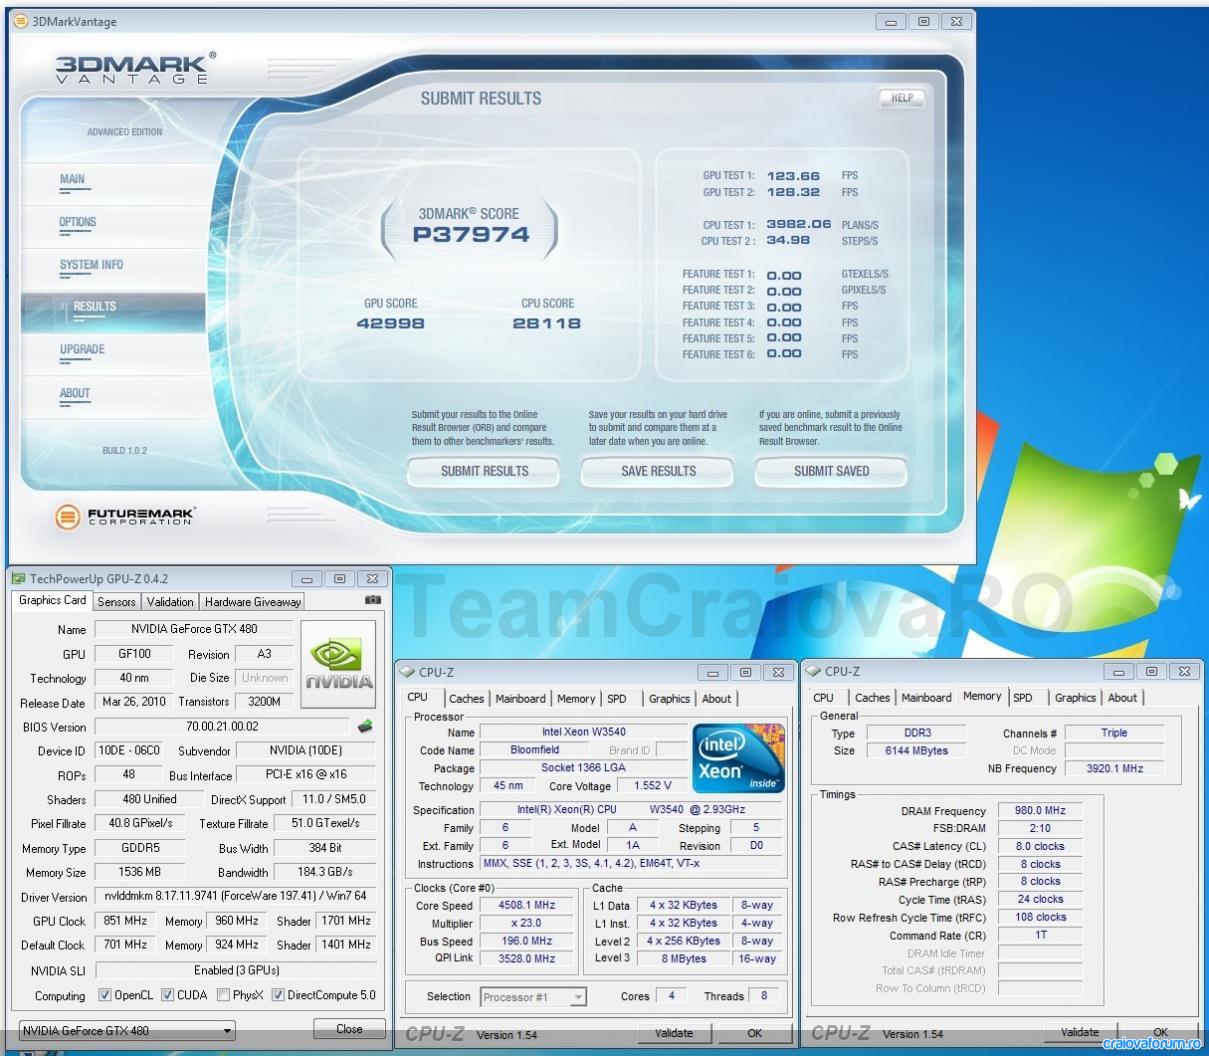Open the Hardware Giveaway tab in GPU-Z
This screenshot has width=1209, height=1056.
coord(253,602)
